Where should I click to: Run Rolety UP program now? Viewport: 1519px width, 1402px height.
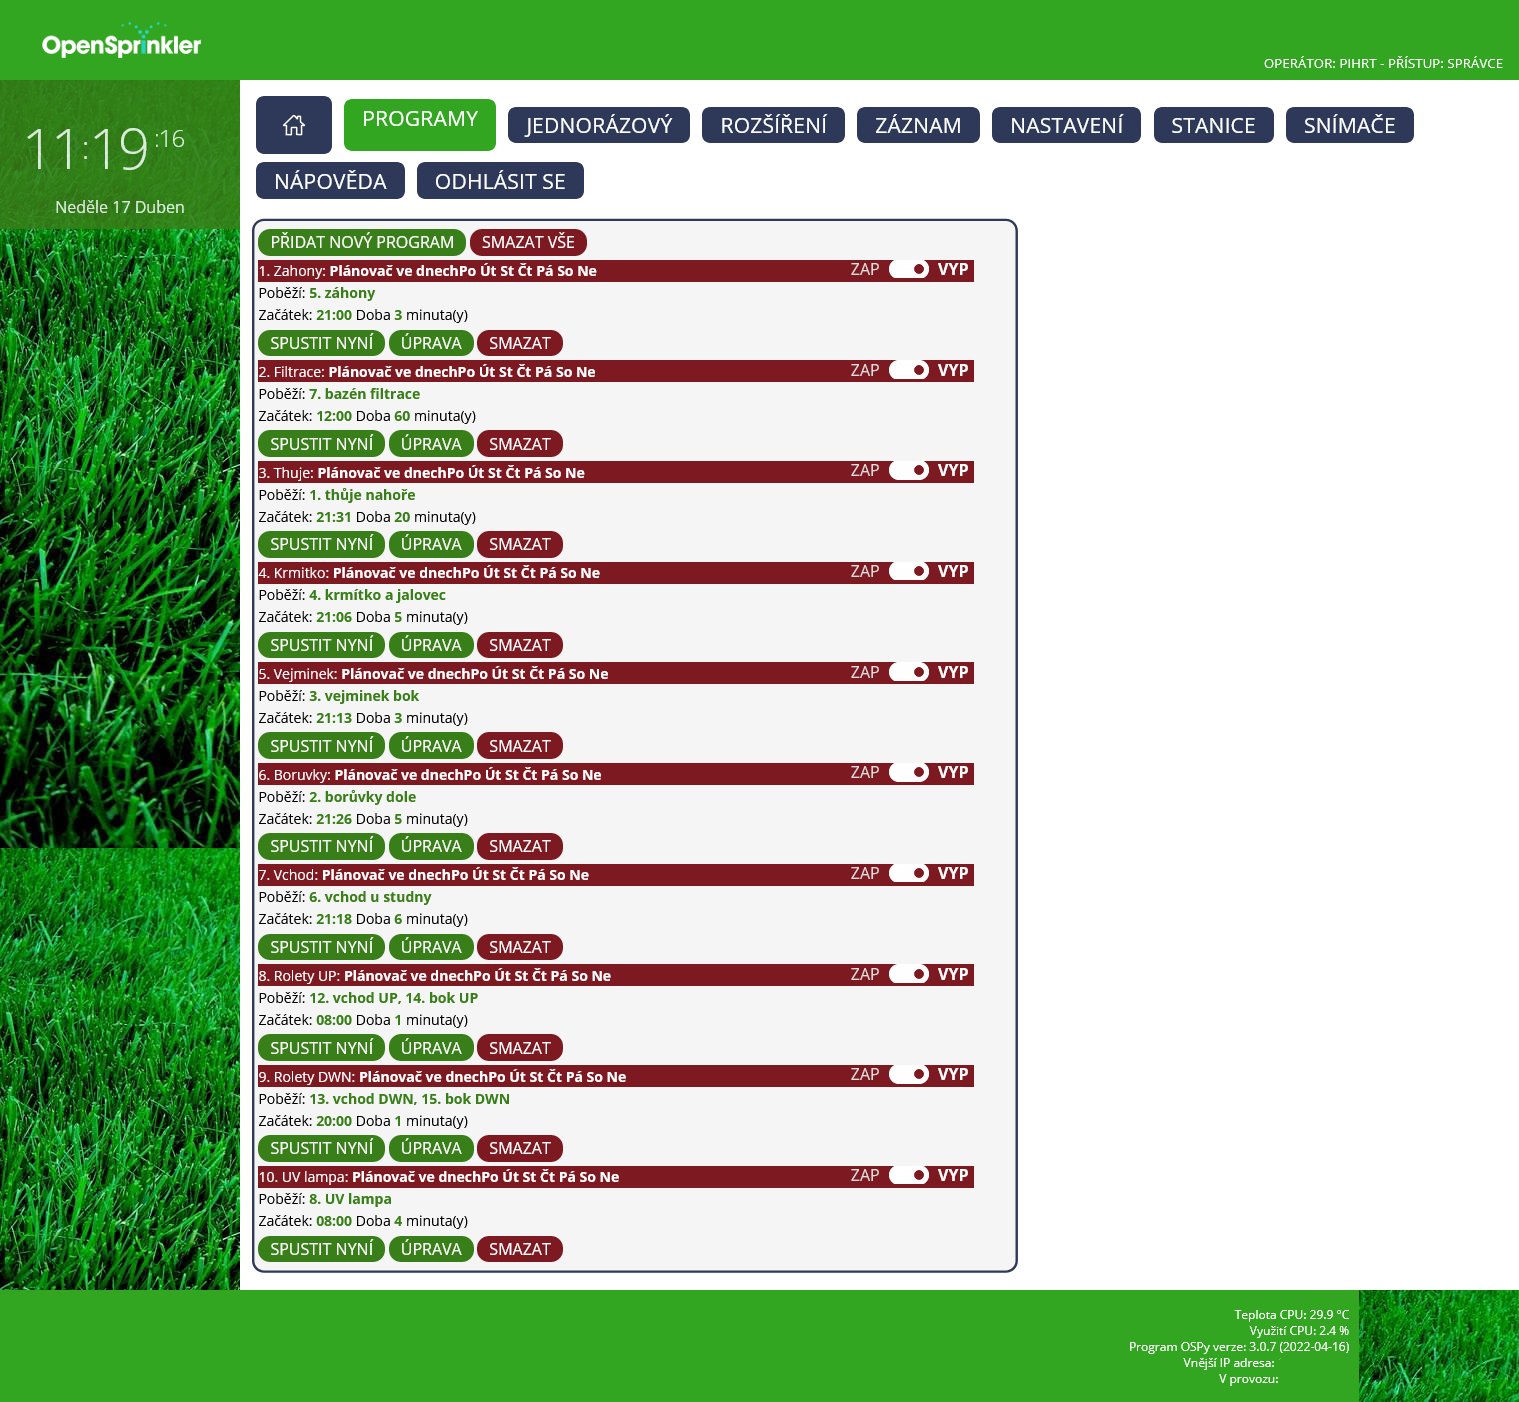[x=321, y=1048]
